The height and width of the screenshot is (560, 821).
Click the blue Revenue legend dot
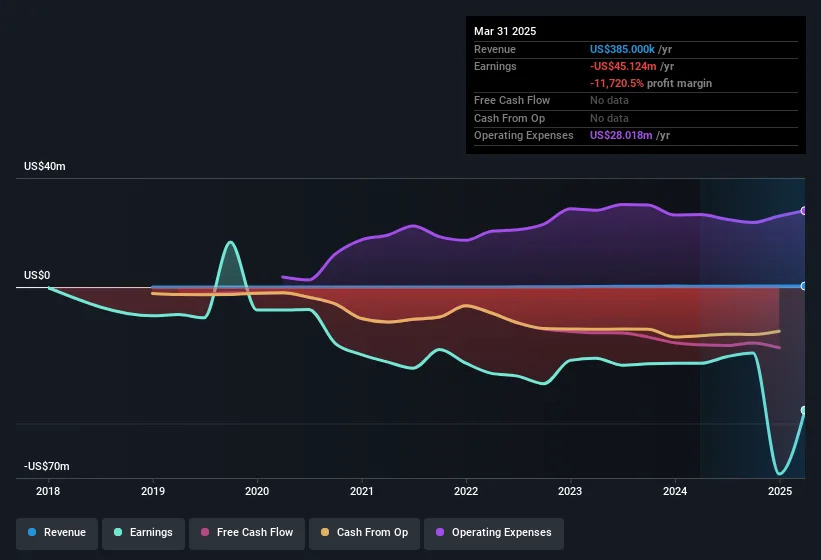pyautogui.click(x=32, y=532)
